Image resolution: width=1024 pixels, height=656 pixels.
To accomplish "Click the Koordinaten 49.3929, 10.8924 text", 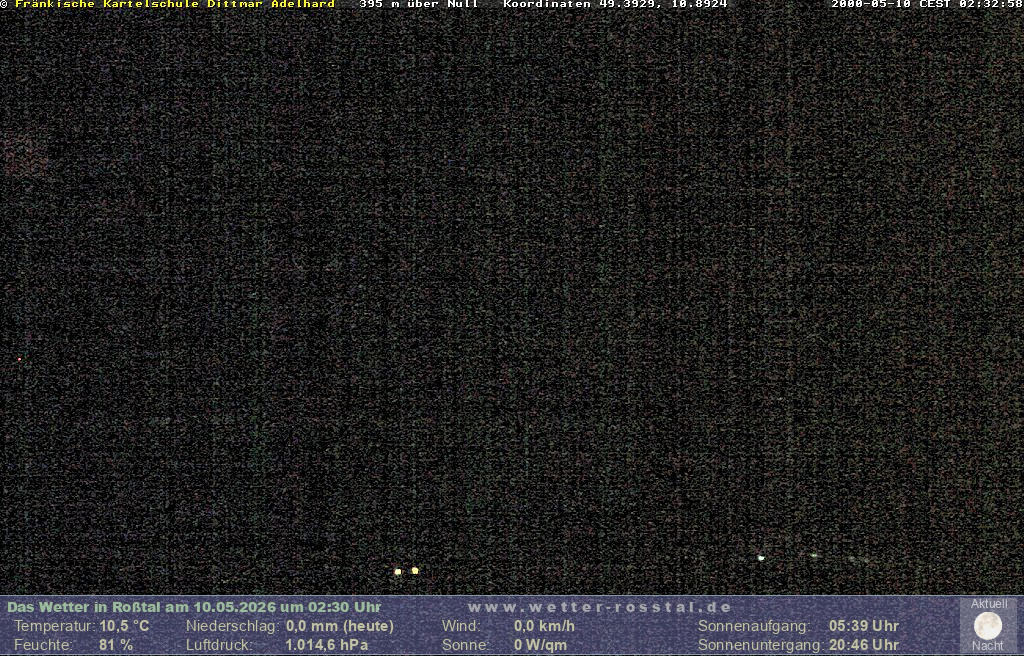I will click(615, 5).
